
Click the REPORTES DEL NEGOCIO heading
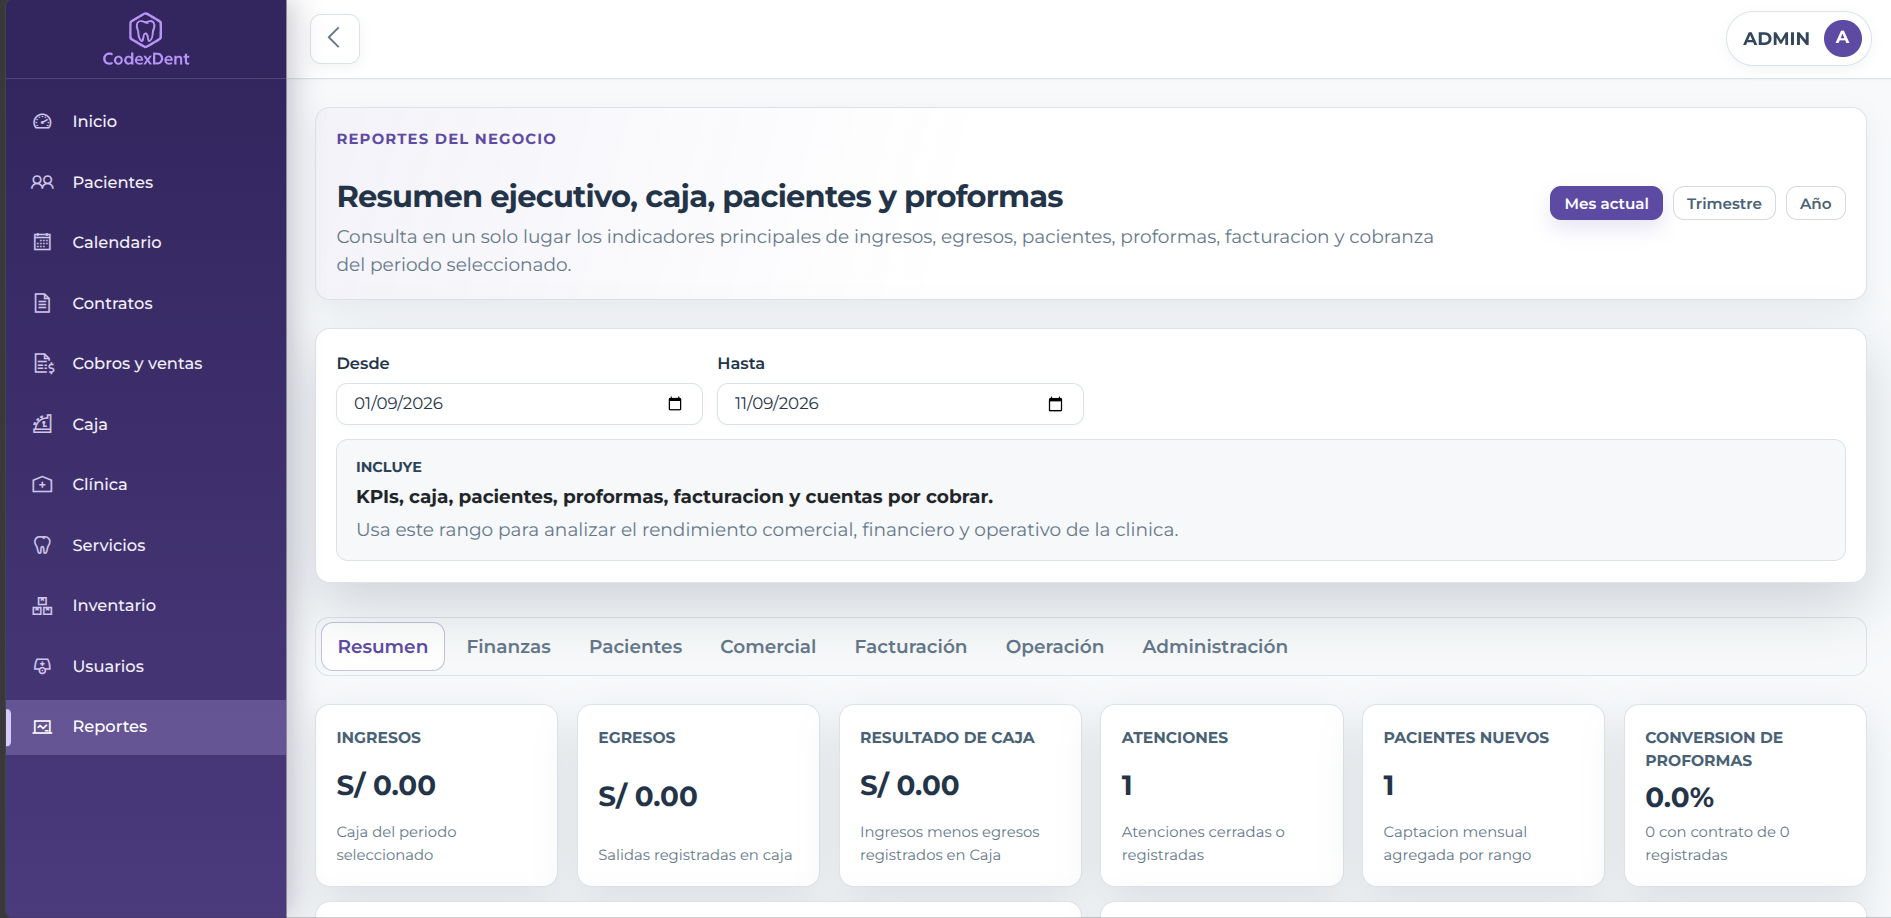pyautogui.click(x=446, y=139)
